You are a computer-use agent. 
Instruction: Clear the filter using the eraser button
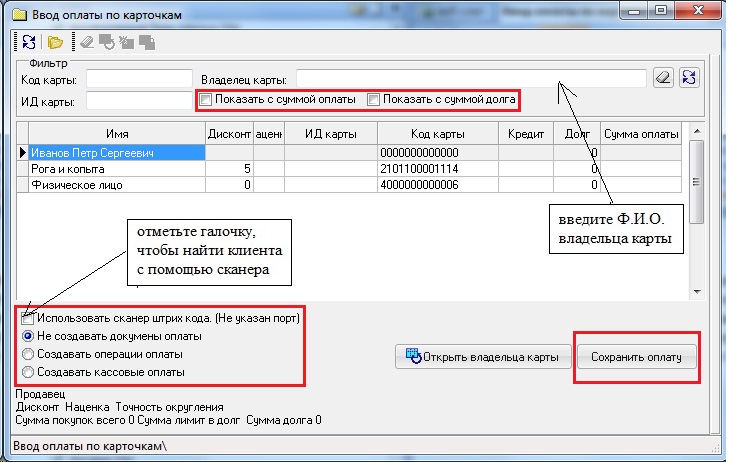click(x=663, y=77)
